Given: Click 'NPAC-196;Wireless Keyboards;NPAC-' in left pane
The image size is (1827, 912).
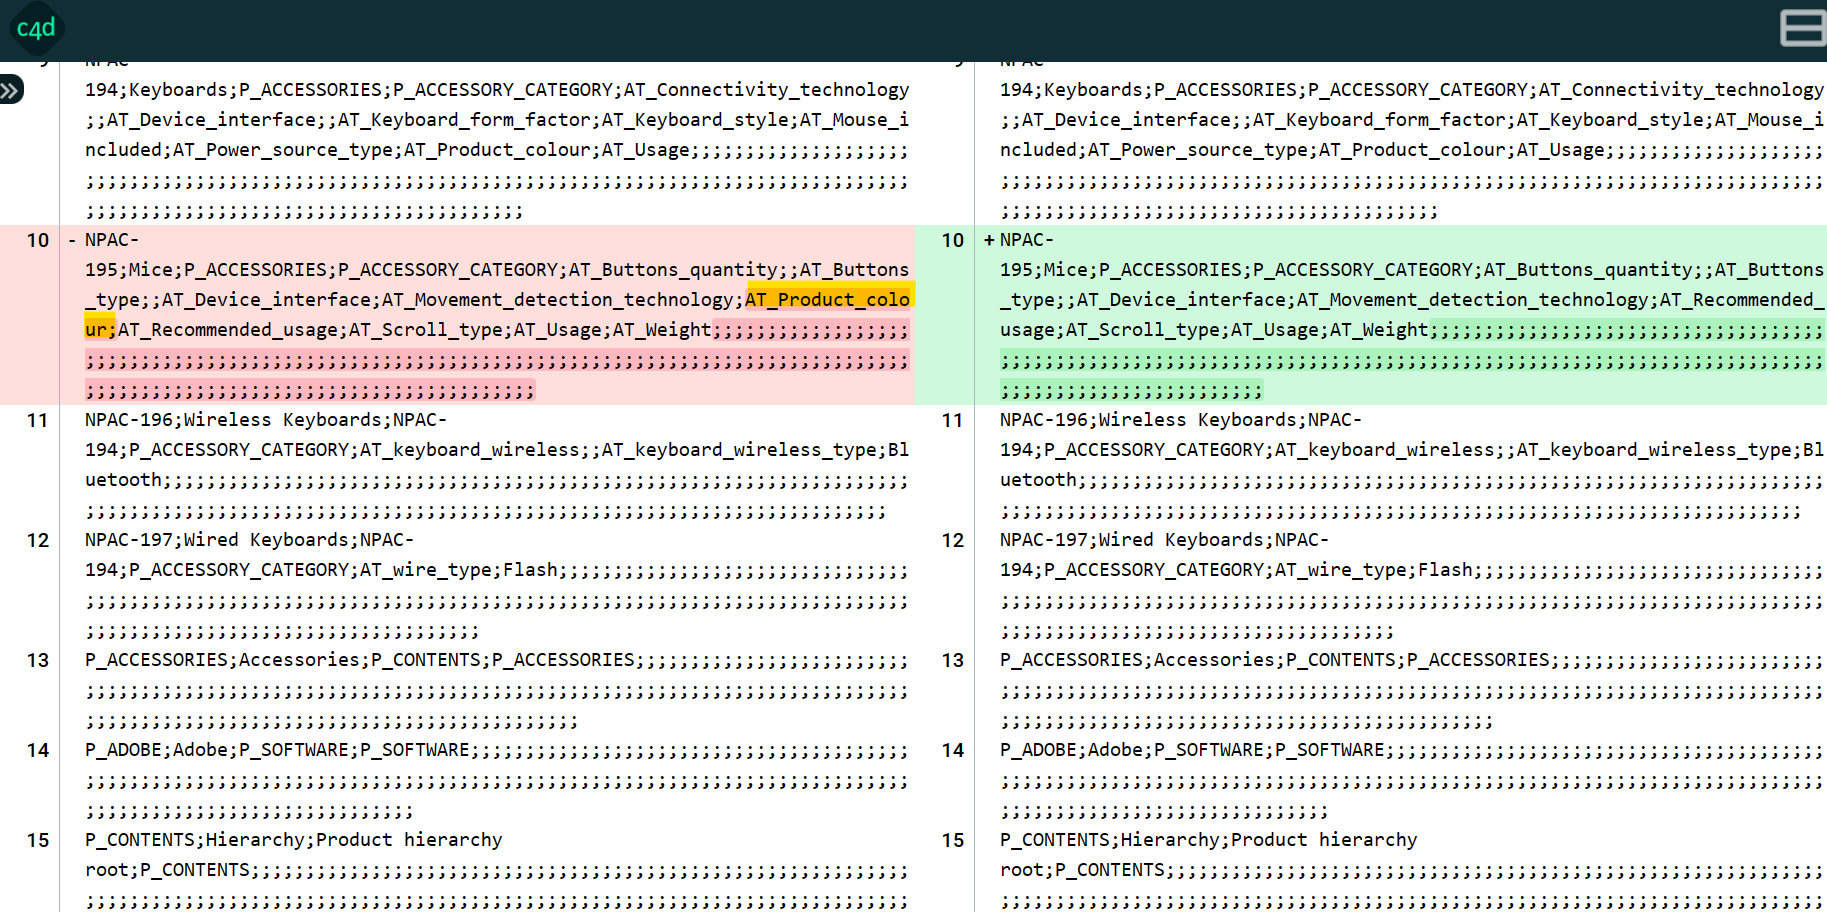Looking at the screenshot, I should (x=266, y=420).
